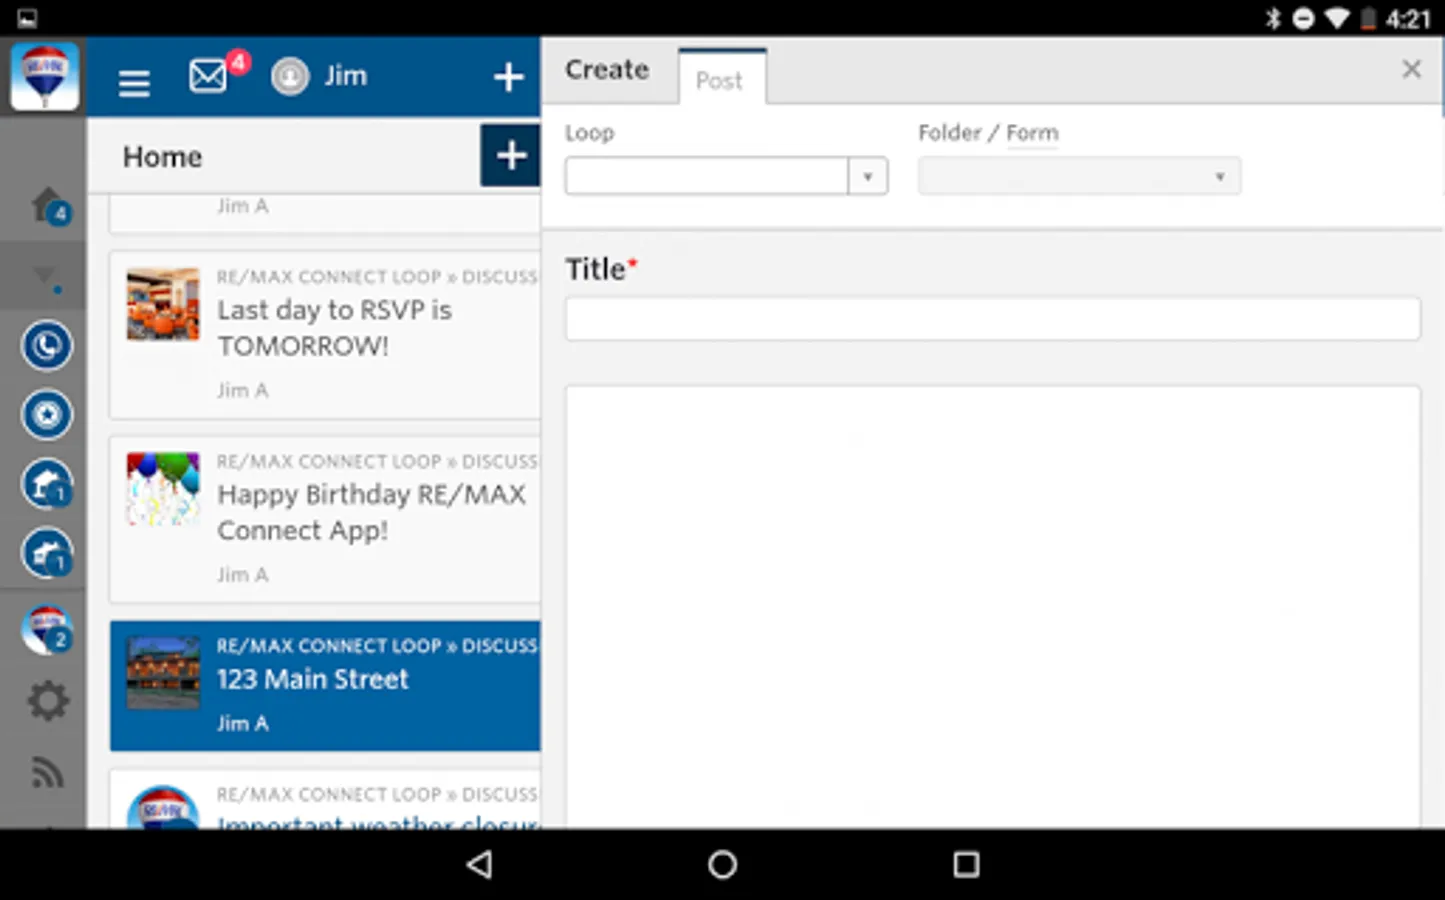The image size is (1445, 900).
Task: Open the 'Happy Birthday RE/MAX Connect App!' post
Action: 325,520
